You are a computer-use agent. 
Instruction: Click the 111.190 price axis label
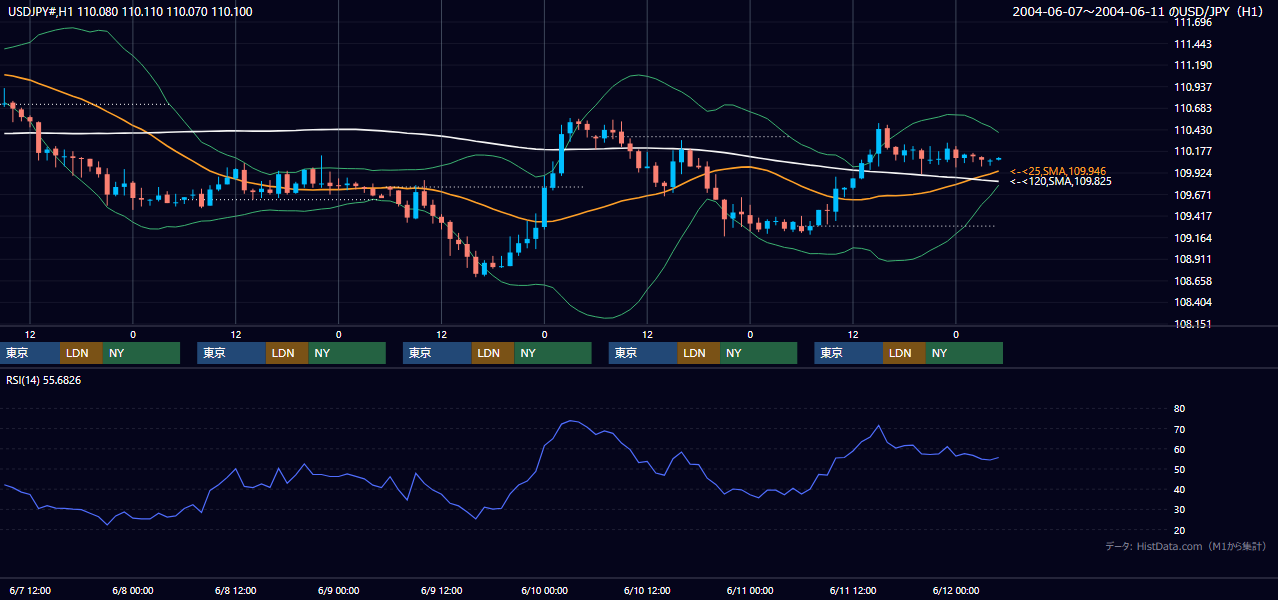coord(1193,65)
